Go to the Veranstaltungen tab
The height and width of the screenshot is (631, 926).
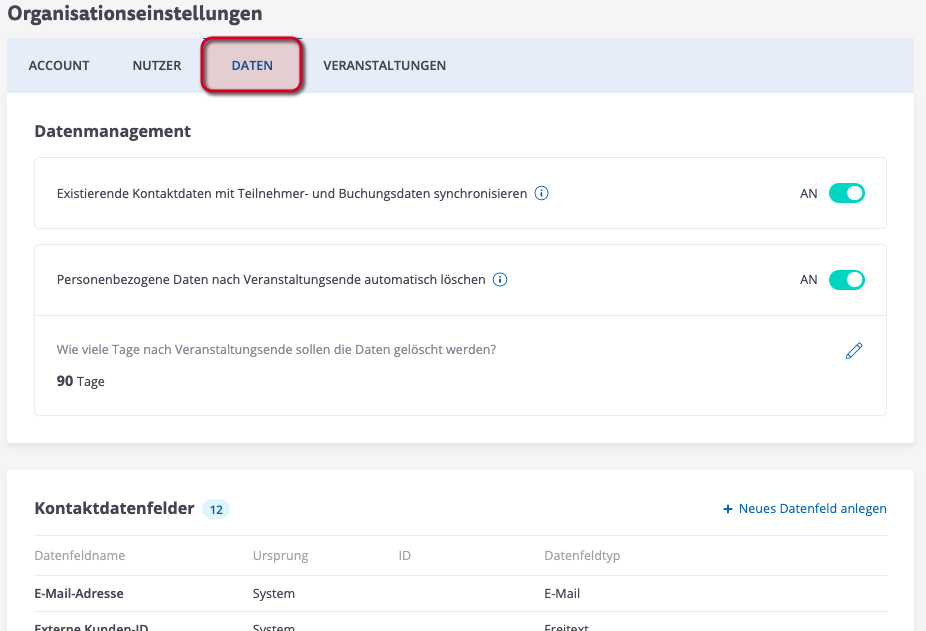[384, 66]
